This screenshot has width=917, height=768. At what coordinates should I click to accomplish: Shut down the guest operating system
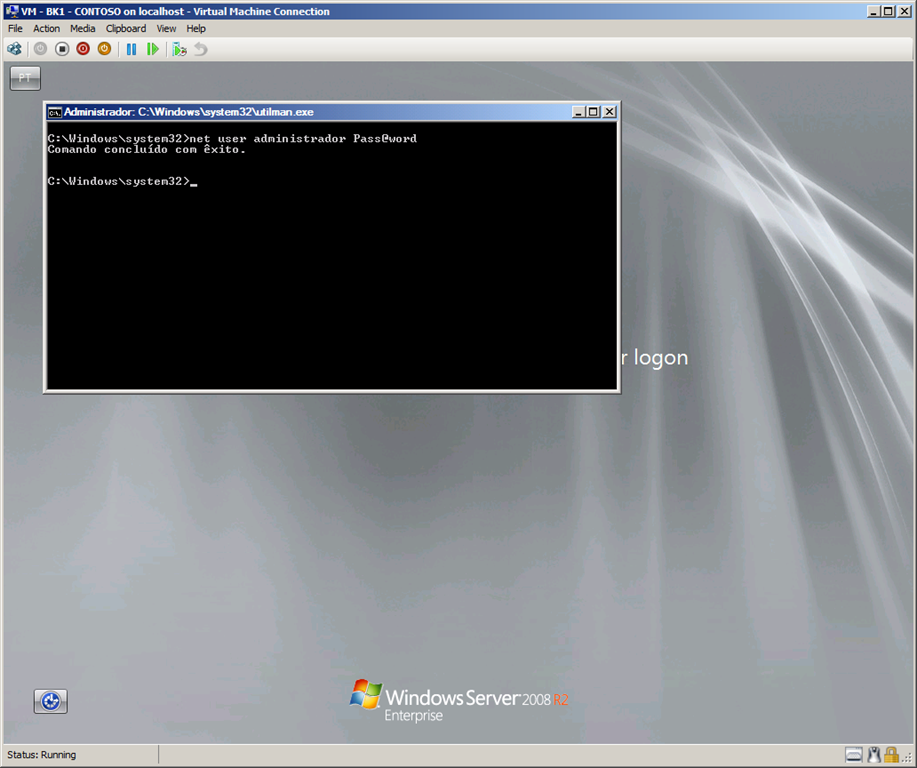point(83,49)
